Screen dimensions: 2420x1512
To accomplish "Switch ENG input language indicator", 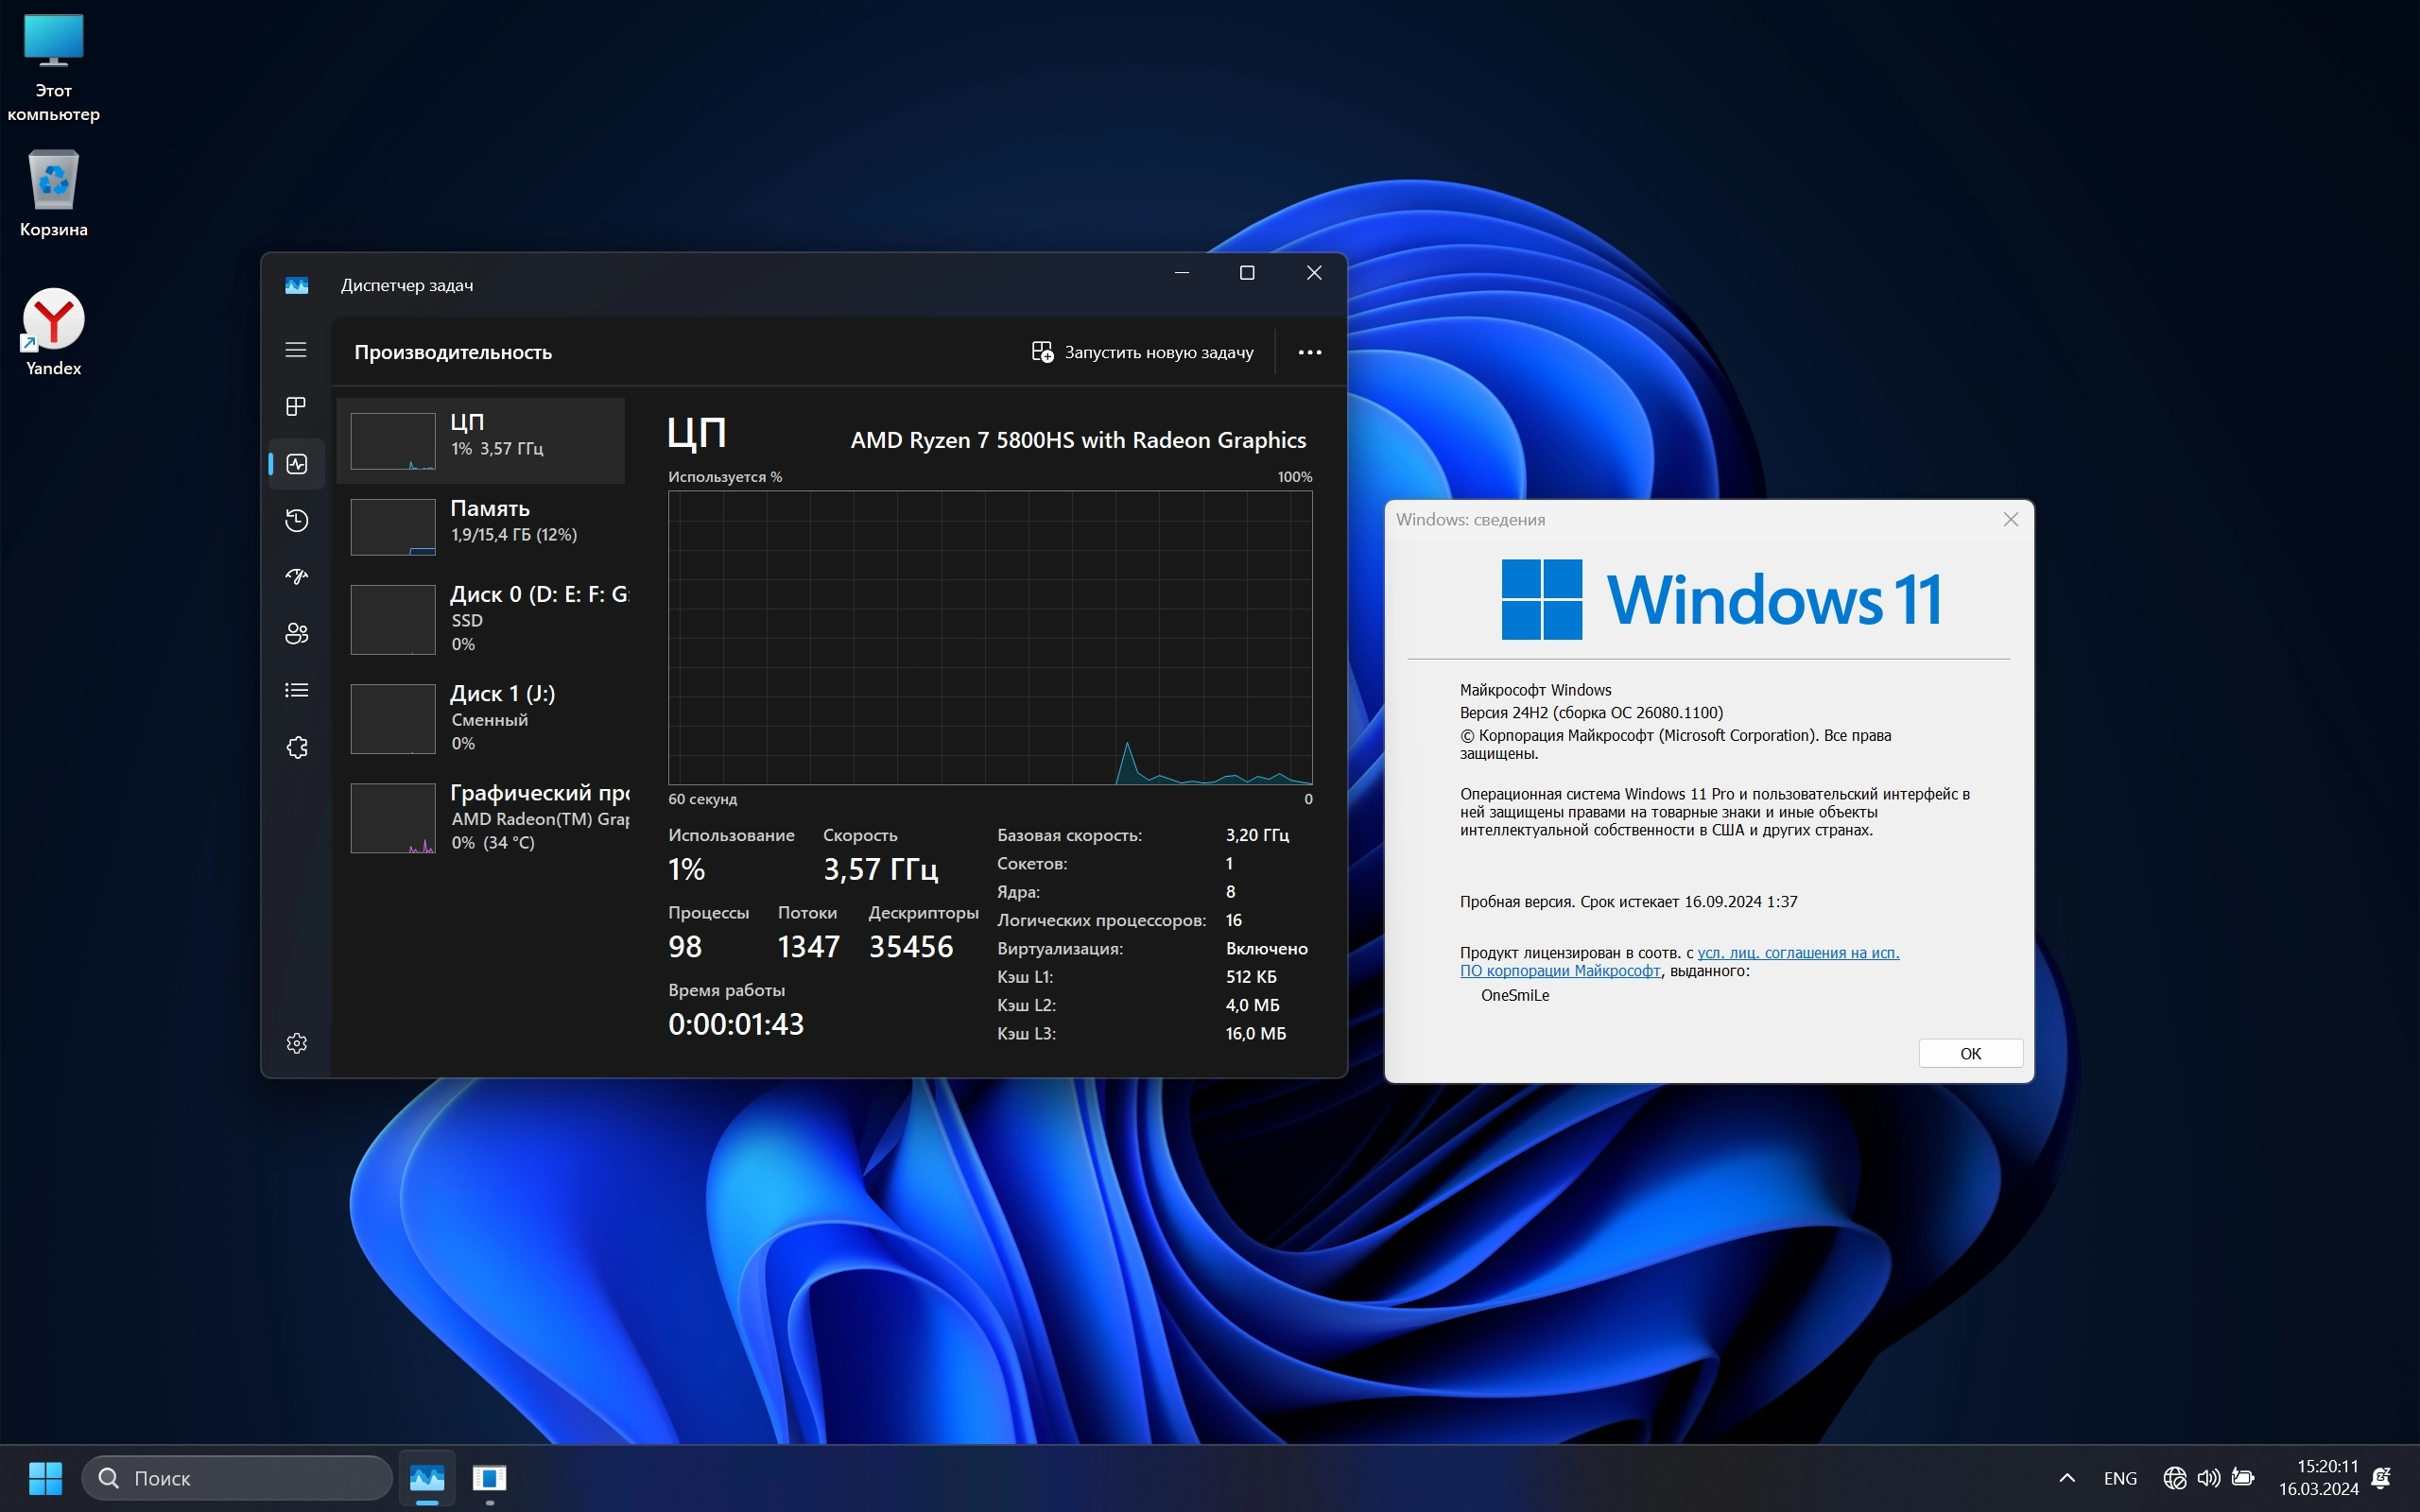I will [2119, 1478].
